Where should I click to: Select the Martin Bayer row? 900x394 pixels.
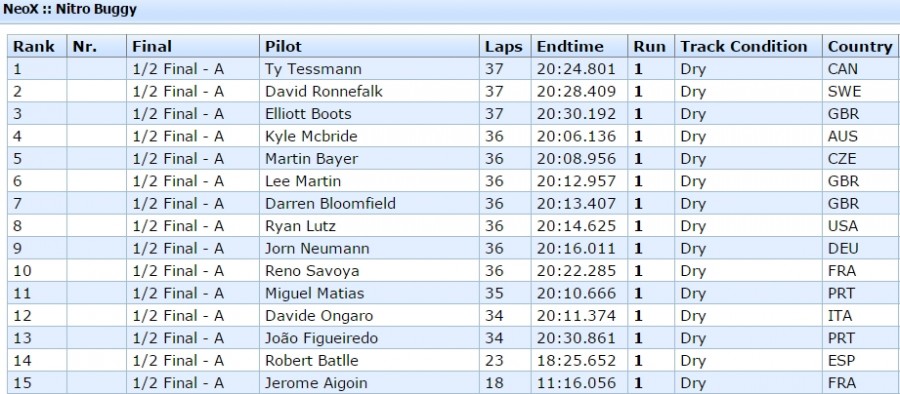pyautogui.click(x=453, y=159)
